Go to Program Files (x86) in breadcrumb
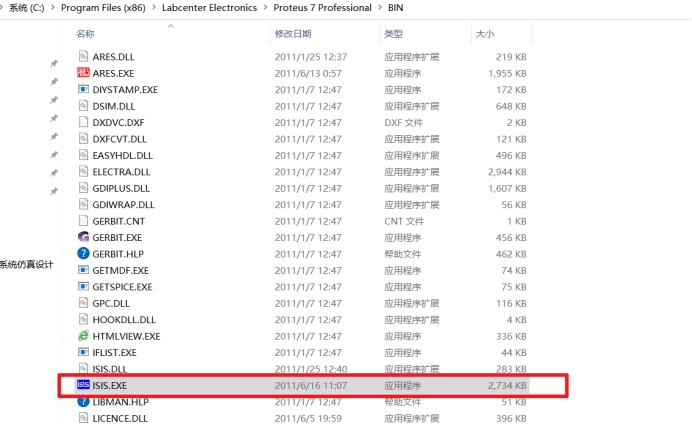Viewport: 692px width, 427px height. (103, 7)
